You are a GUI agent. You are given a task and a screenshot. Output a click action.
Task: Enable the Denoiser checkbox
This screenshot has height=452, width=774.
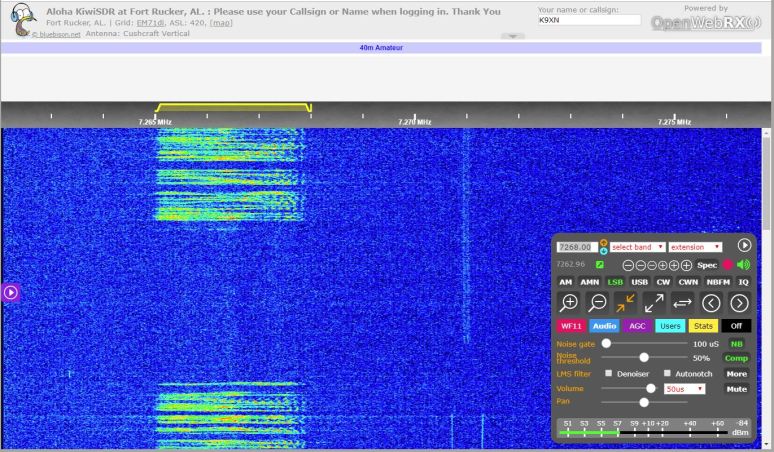[609, 373]
